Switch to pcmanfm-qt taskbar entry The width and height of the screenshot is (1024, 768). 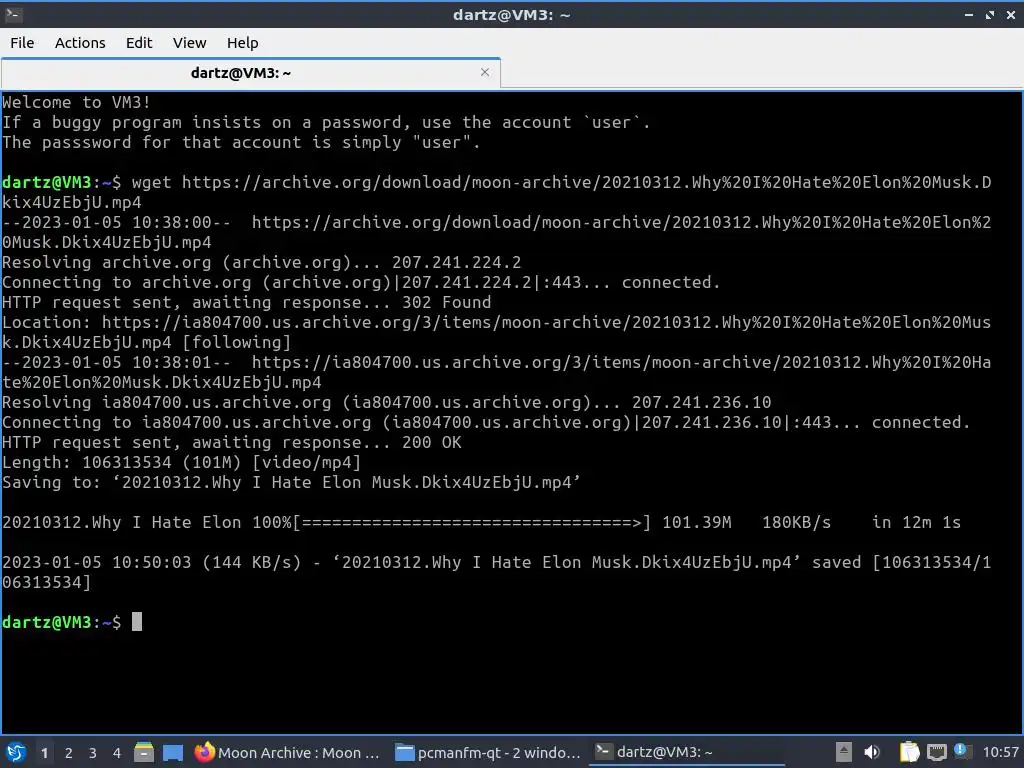488,752
